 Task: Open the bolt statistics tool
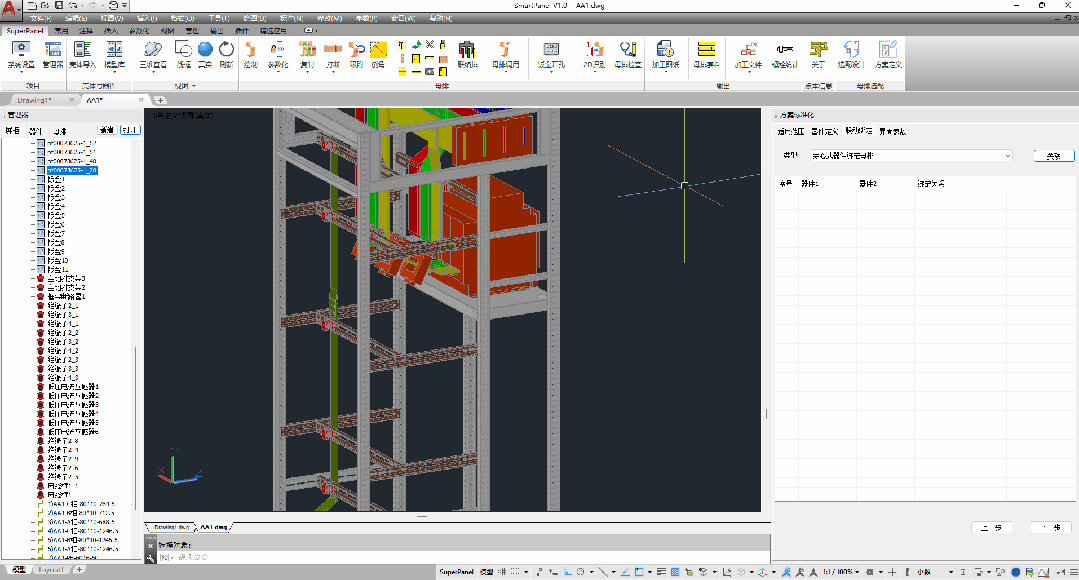tap(784, 54)
